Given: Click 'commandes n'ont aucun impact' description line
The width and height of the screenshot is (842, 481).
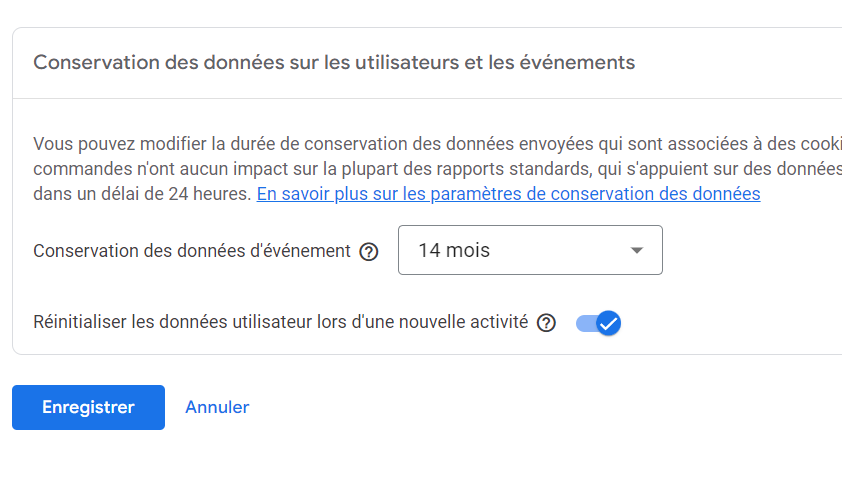Looking at the screenshot, I should click(x=437, y=169).
